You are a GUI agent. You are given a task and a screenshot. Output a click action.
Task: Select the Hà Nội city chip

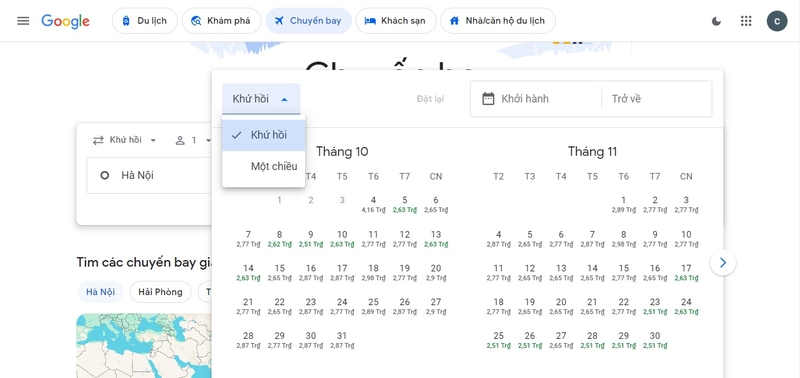click(x=100, y=292)
